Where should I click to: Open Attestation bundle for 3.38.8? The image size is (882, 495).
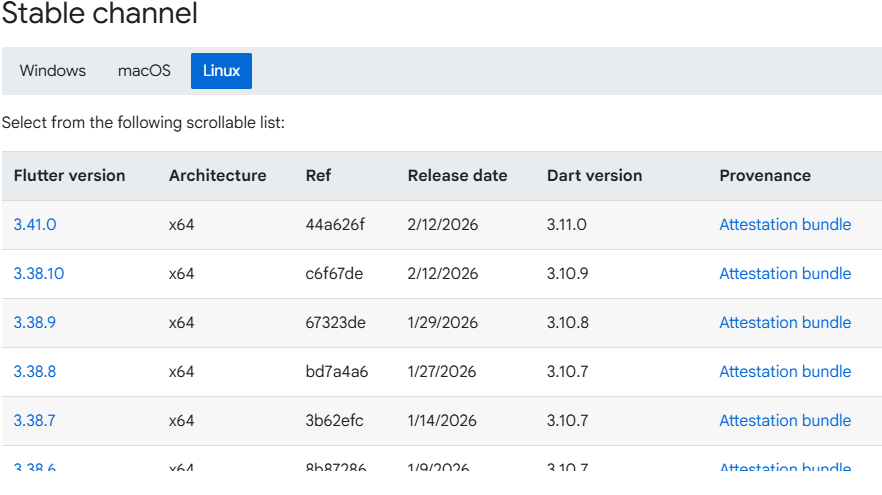pos(785,372)
